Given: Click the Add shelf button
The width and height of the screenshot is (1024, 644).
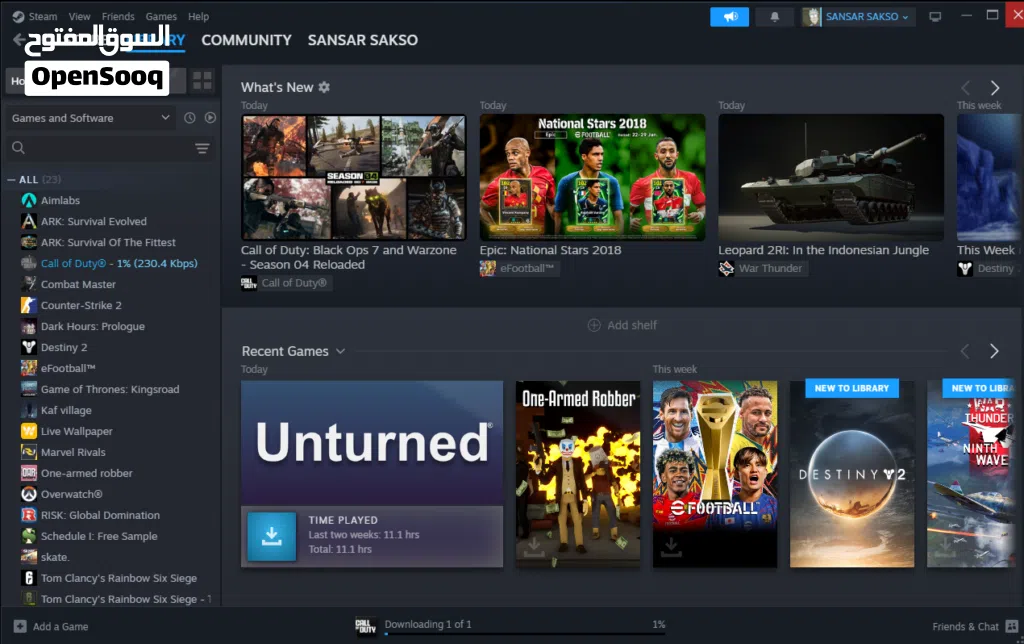Looking at the screenshot, I should click(622, 325).
